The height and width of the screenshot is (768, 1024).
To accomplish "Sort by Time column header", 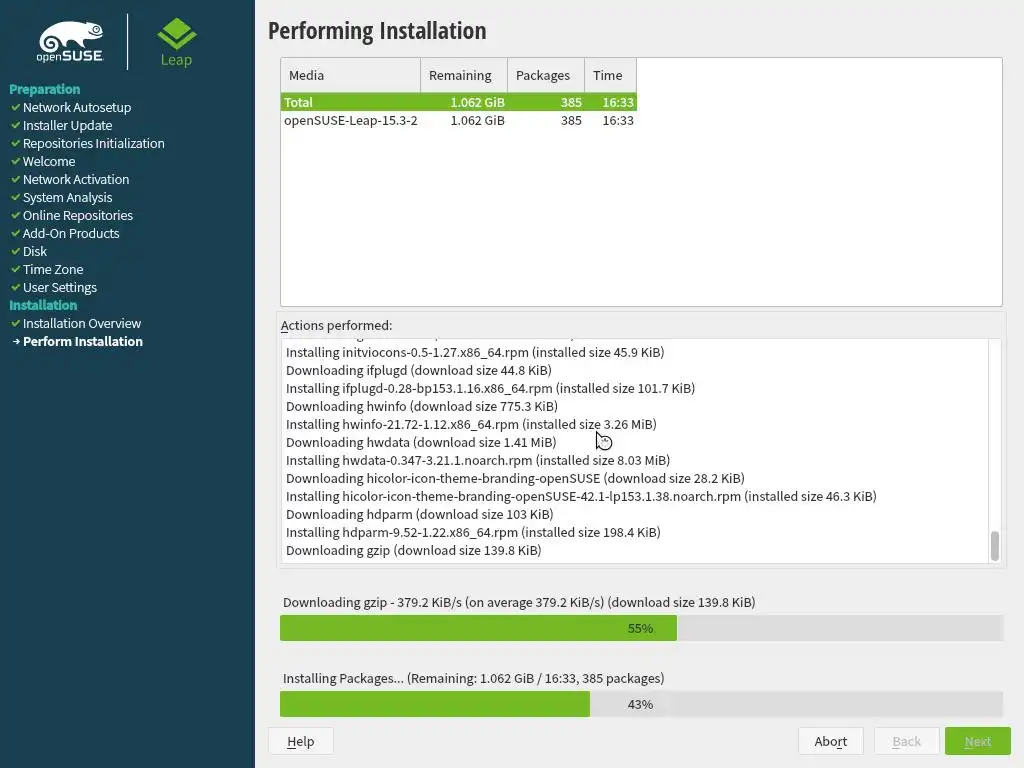I will click(611, 75).
